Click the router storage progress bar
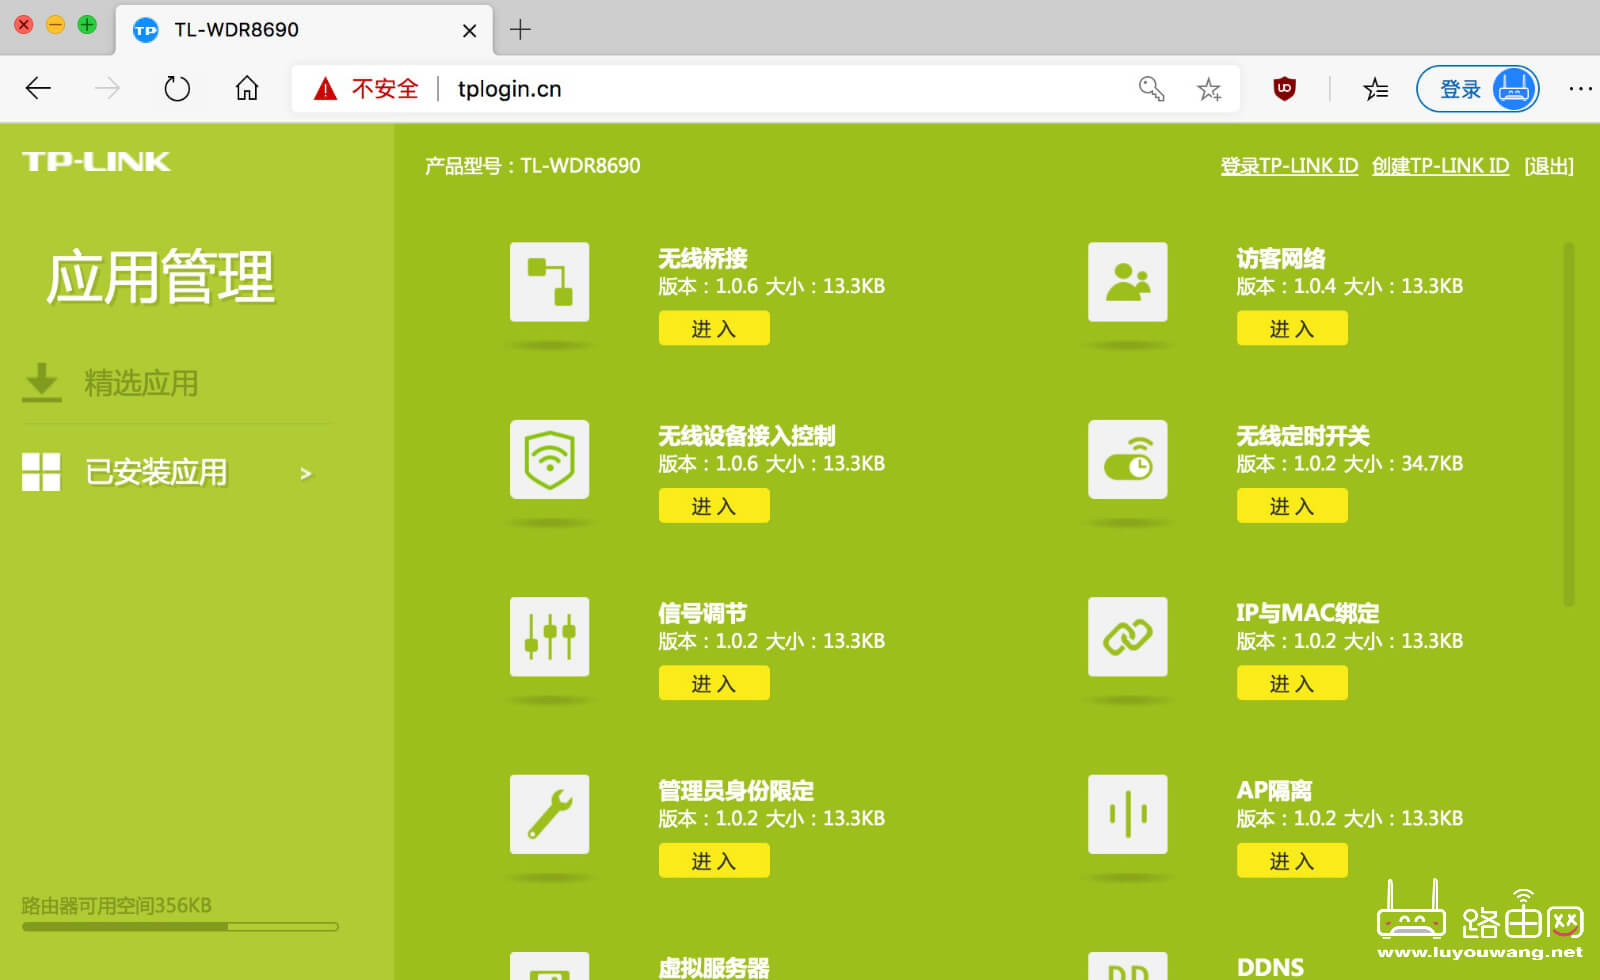Image resolution: width=1600 pixels, height=980 pixels. click(178, 925)
